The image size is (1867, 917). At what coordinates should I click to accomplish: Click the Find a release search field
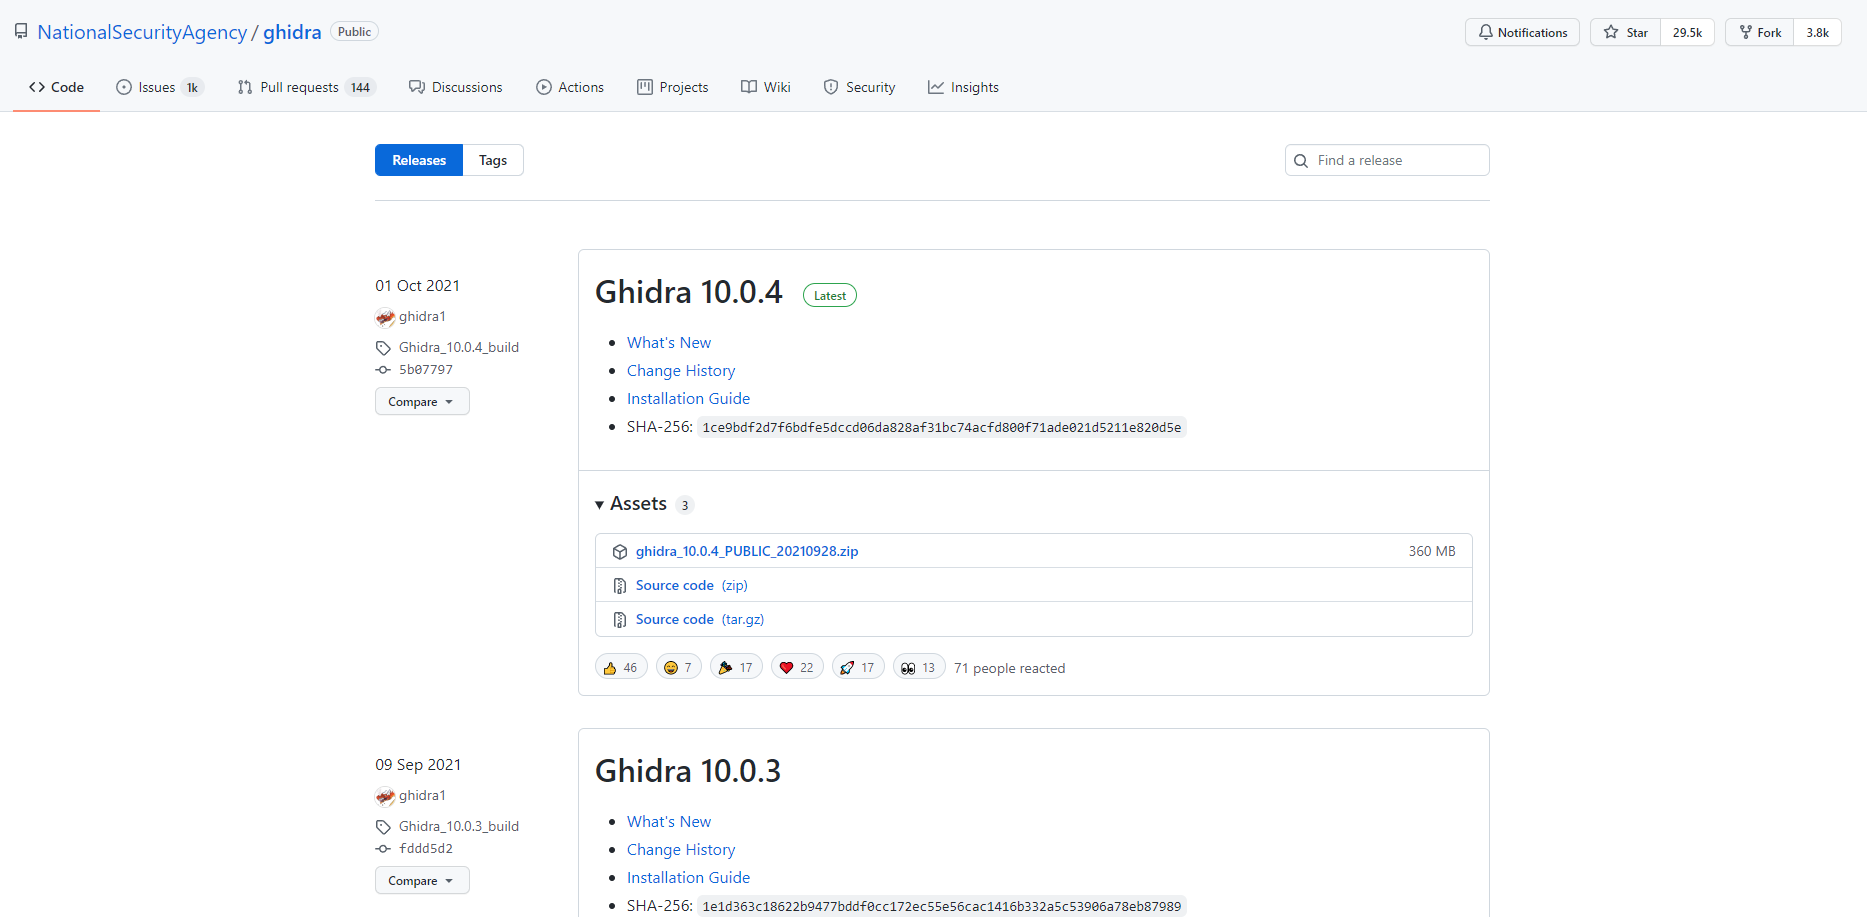click(1387, 160)
